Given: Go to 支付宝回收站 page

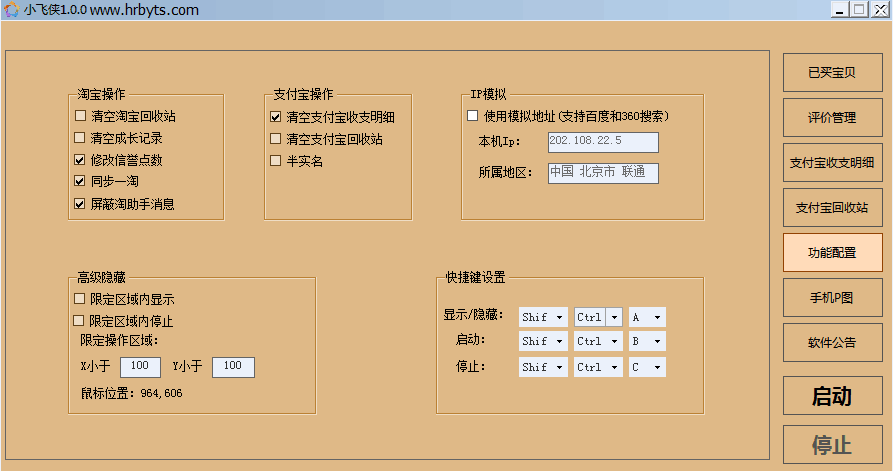Looking at the screenshot, I should pyautogui.click(x=832, y=208).
